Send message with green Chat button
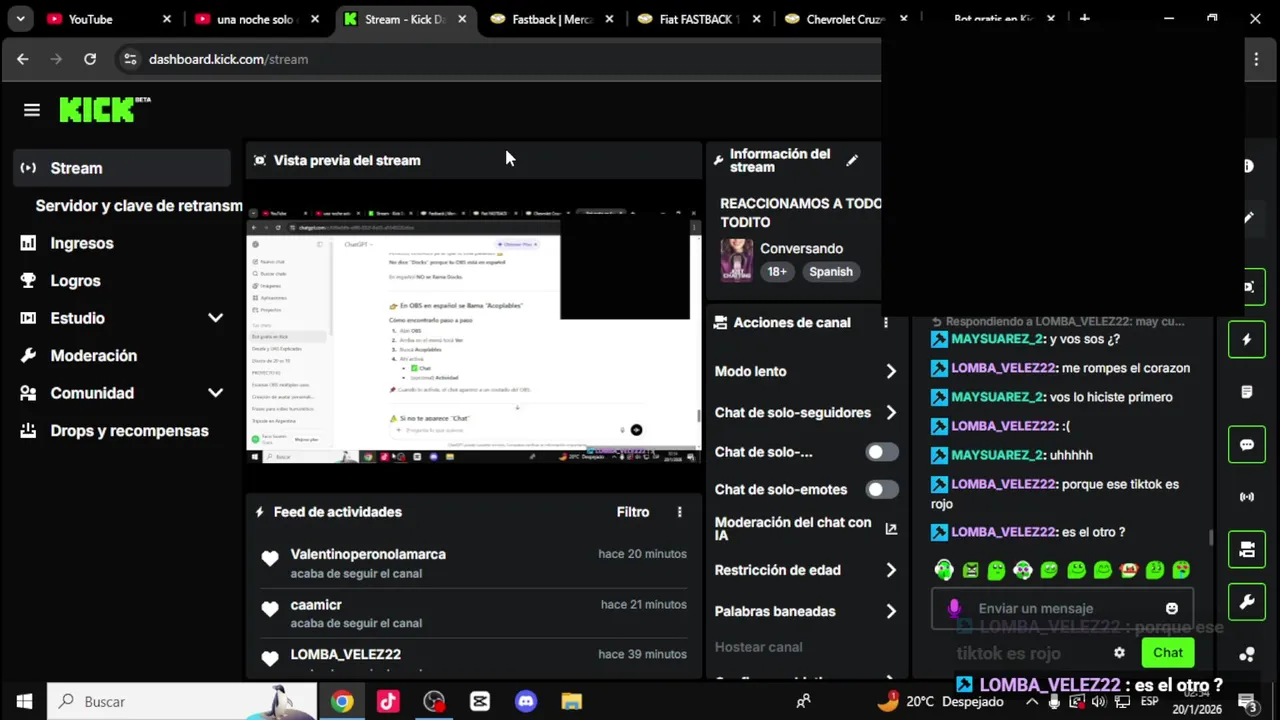Screen dimensions: 1280x720 [1168, 653]
